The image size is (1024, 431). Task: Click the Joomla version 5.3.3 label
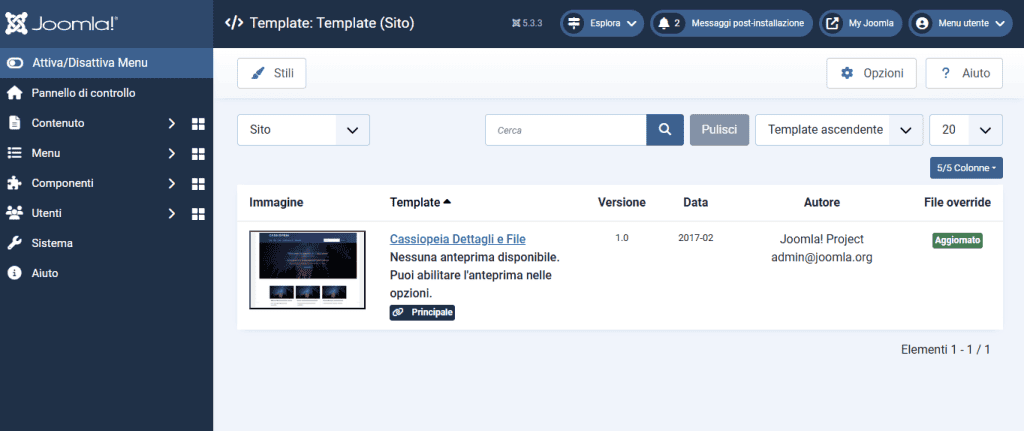click(528, 24)
